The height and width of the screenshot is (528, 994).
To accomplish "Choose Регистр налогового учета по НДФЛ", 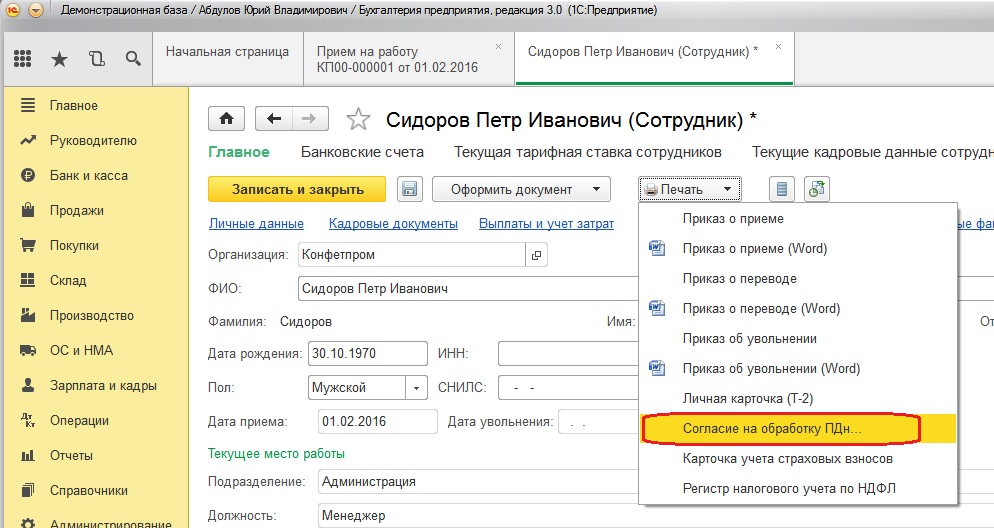I will [x=797, y=488].
